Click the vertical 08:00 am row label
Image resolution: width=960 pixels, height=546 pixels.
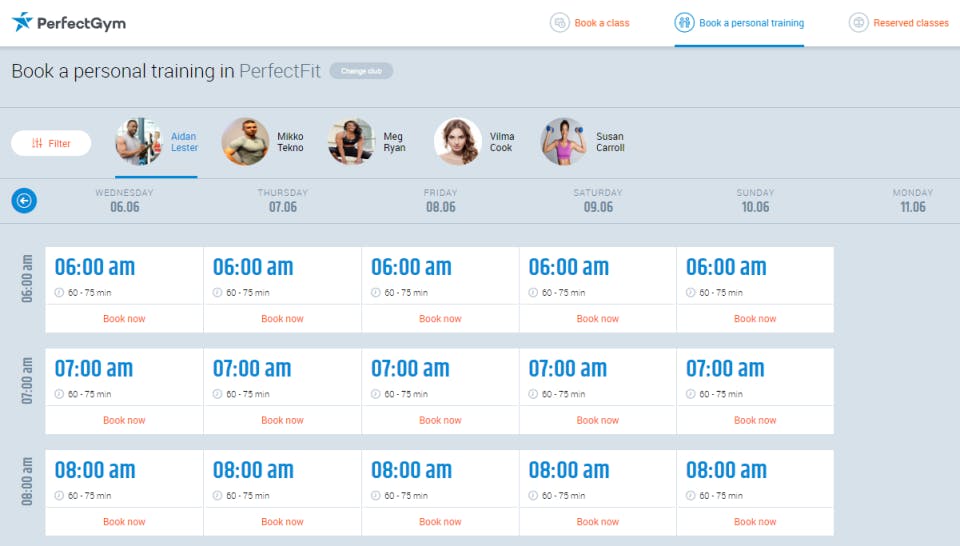(27, 482)
